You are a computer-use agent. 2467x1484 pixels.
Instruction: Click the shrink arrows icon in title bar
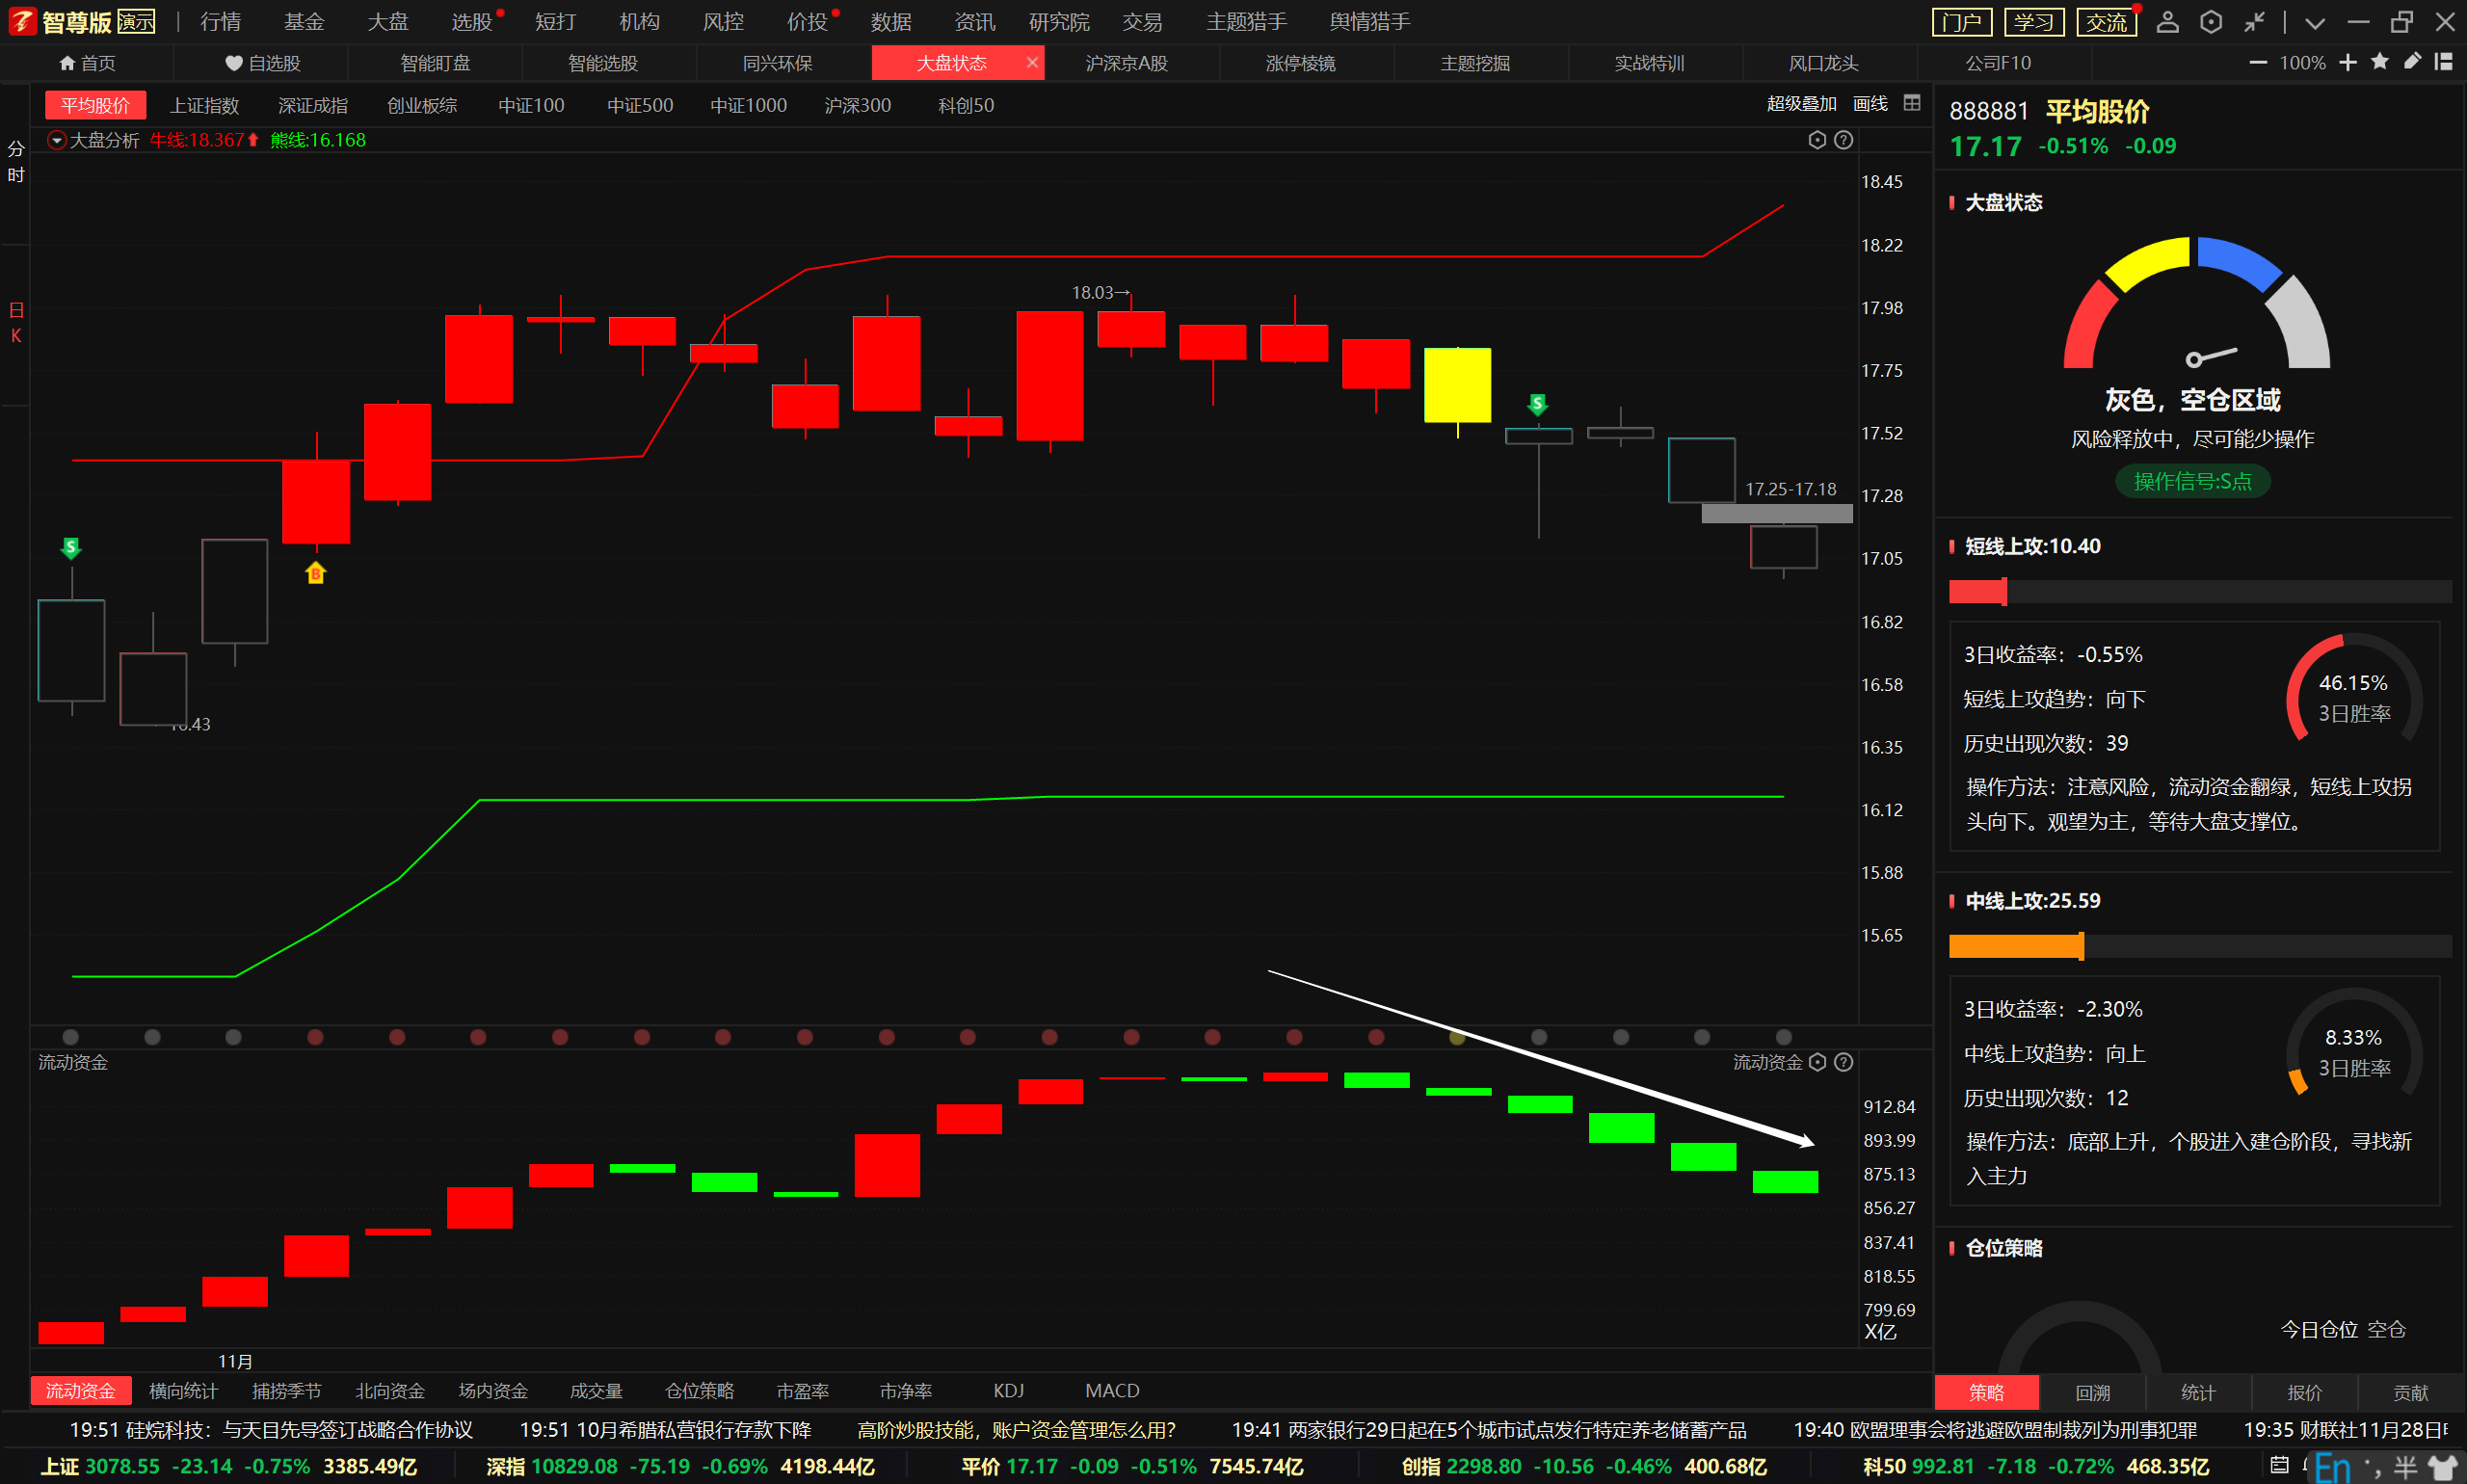[x=2253, y=22]
